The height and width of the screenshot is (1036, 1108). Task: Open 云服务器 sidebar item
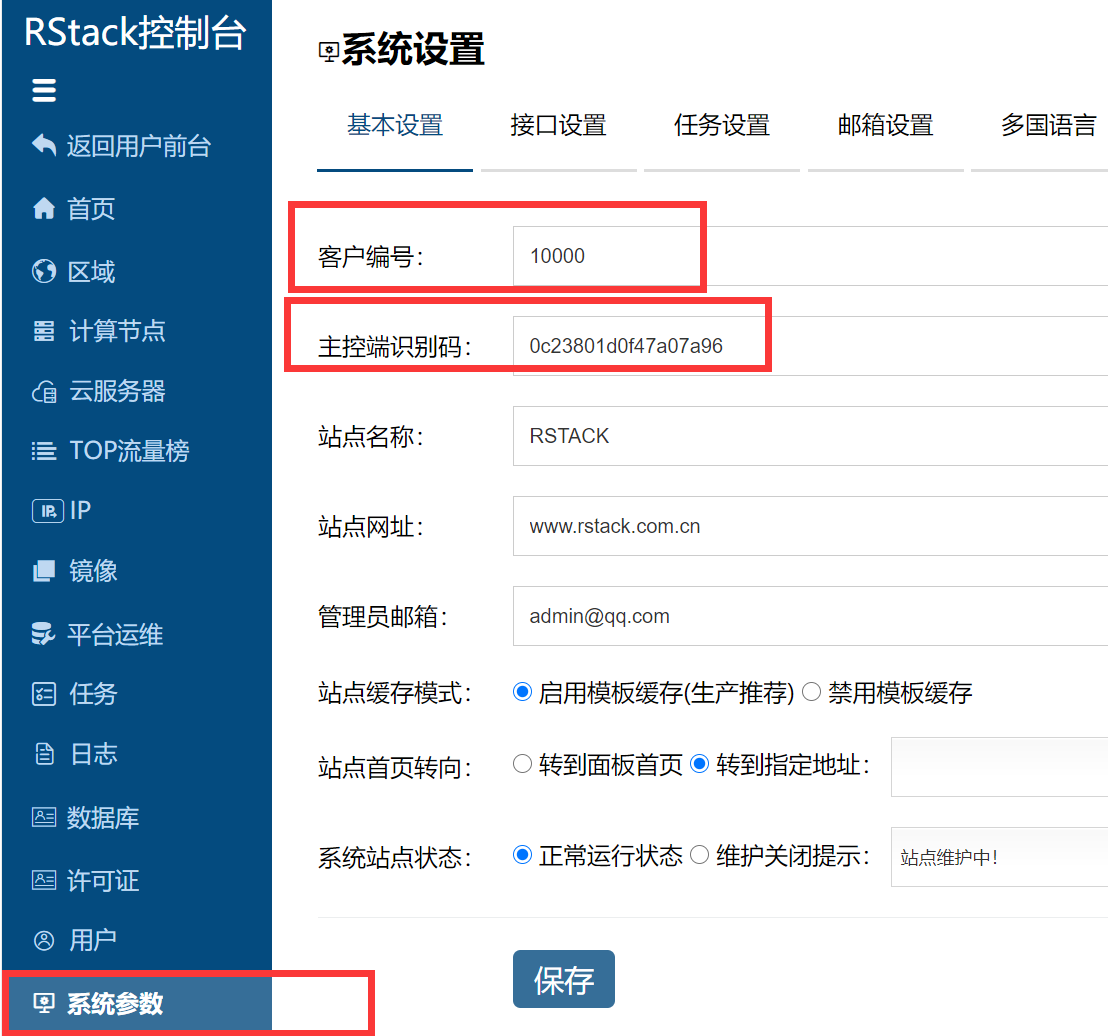[117, 392]
